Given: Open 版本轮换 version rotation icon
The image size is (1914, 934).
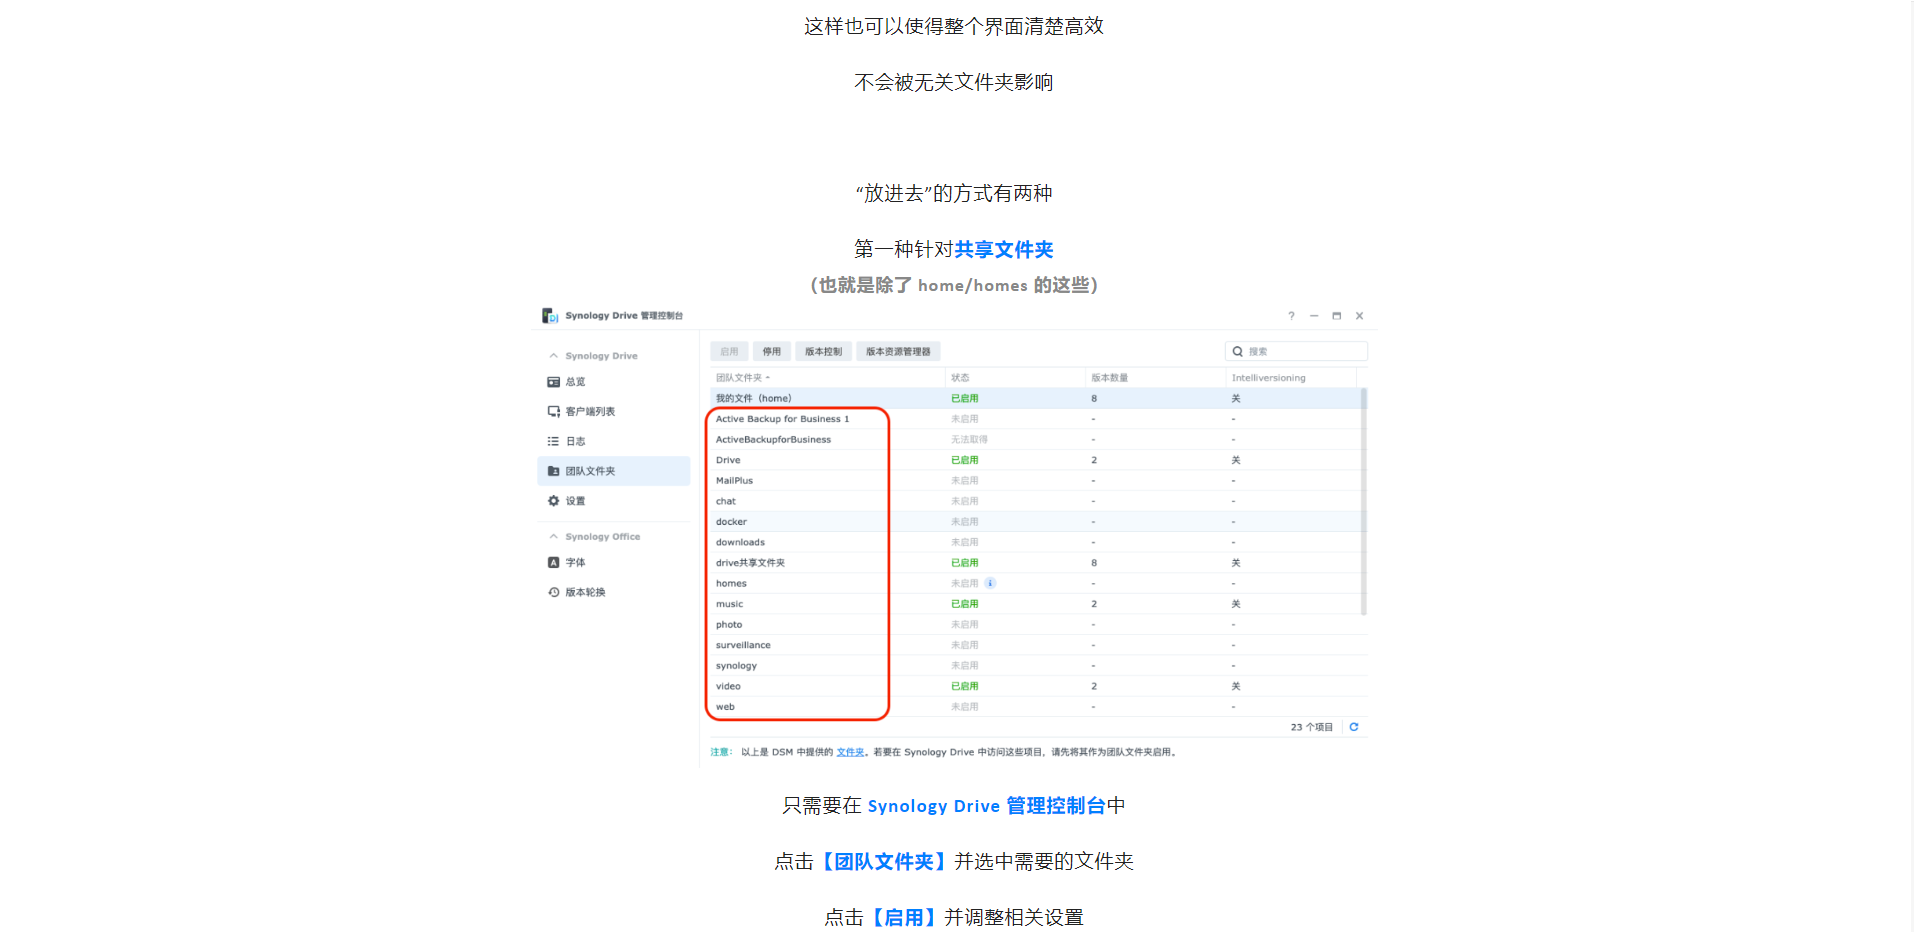Looking at the screenshot, I should (x=553, y=592).
